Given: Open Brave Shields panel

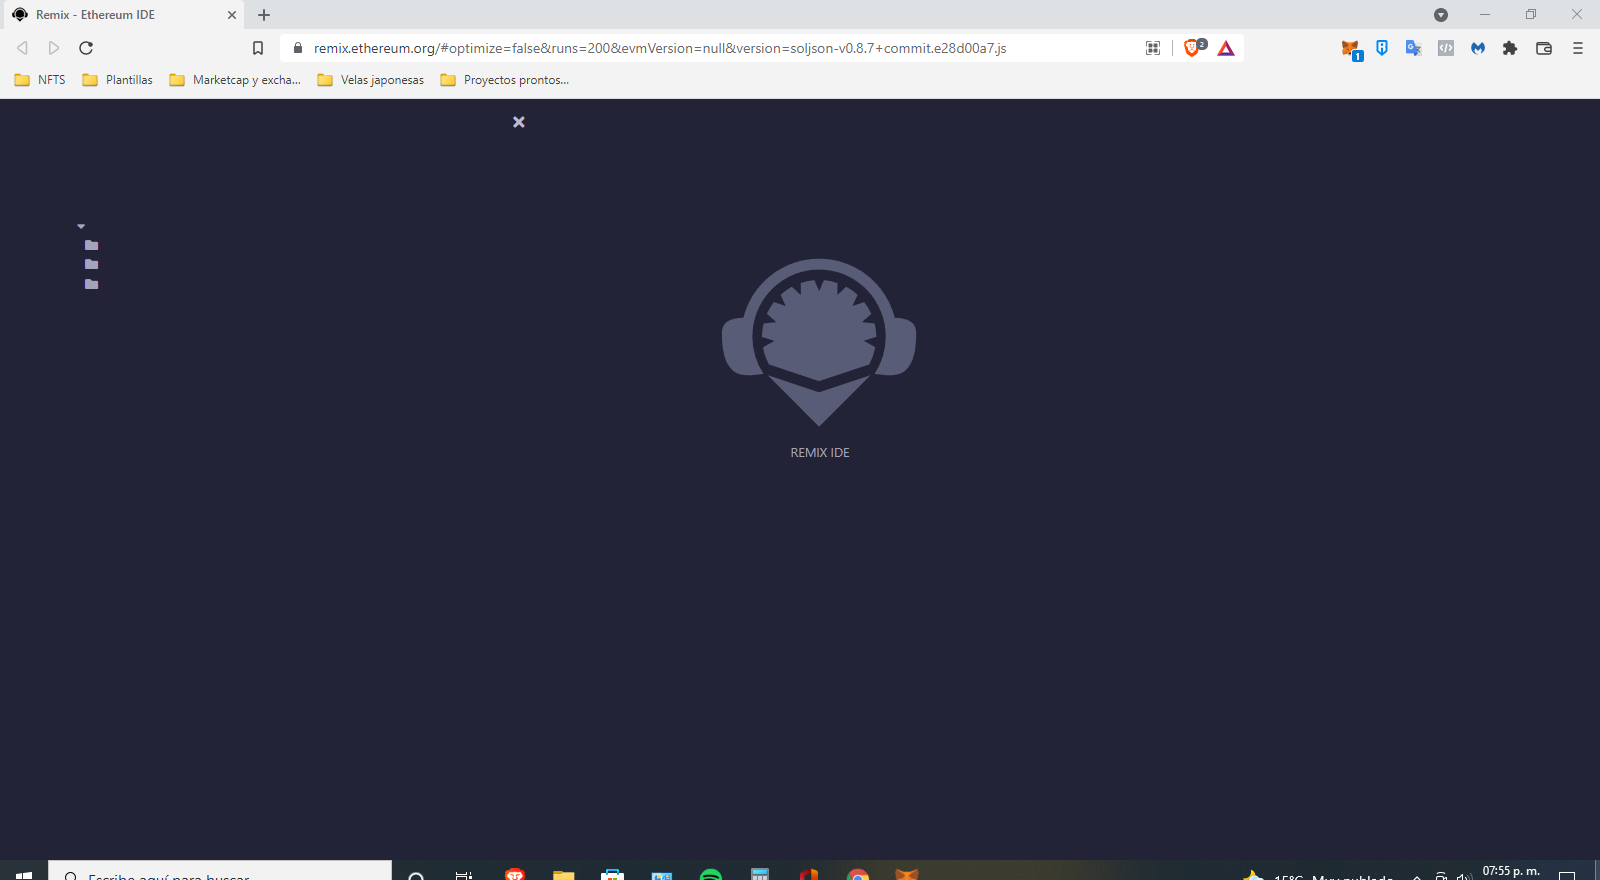Looking at the screenshot, I should pos(1194,47).
